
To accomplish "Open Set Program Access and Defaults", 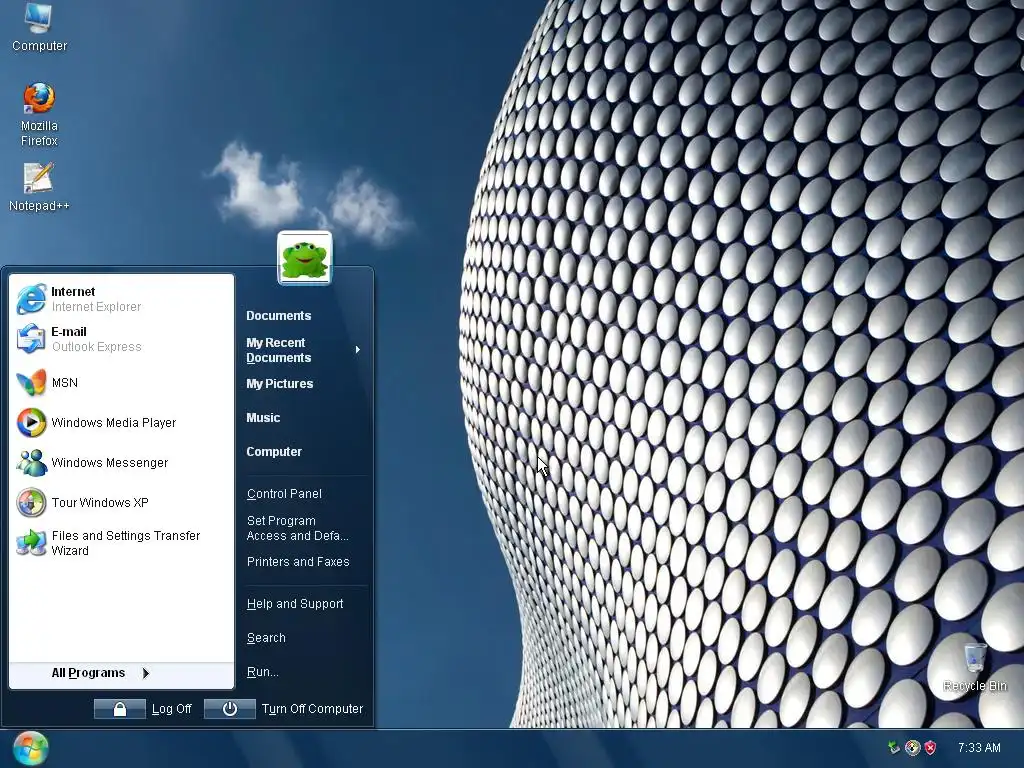I will (298, 528).
